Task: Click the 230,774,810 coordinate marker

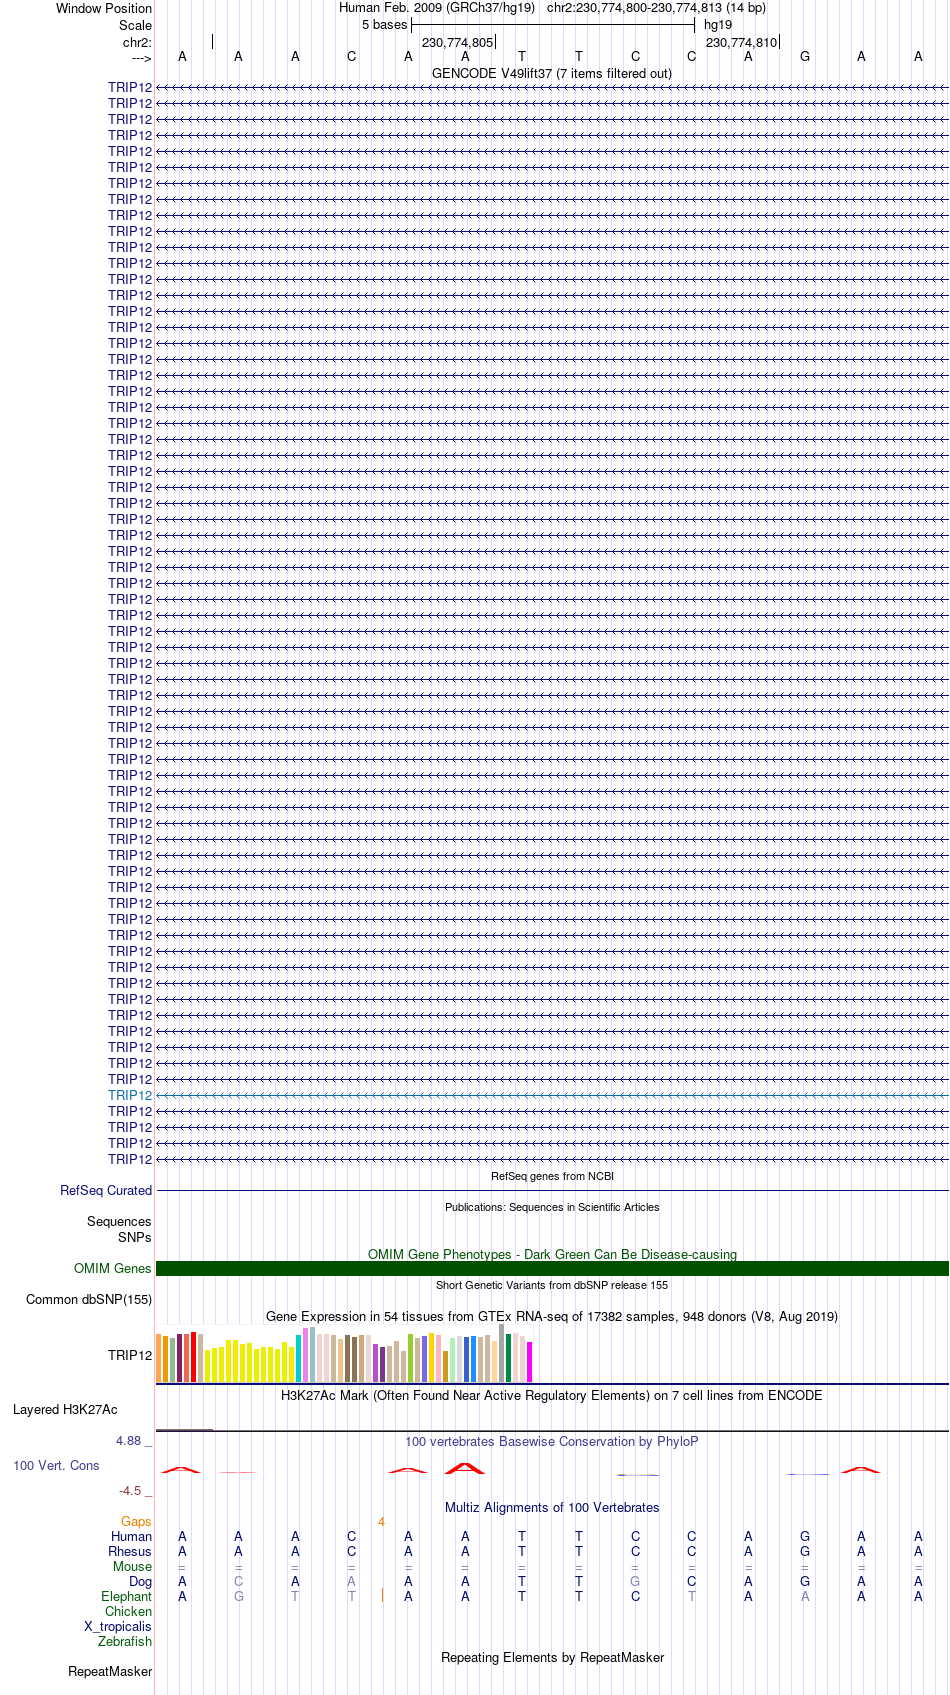Action: [741, 43]
